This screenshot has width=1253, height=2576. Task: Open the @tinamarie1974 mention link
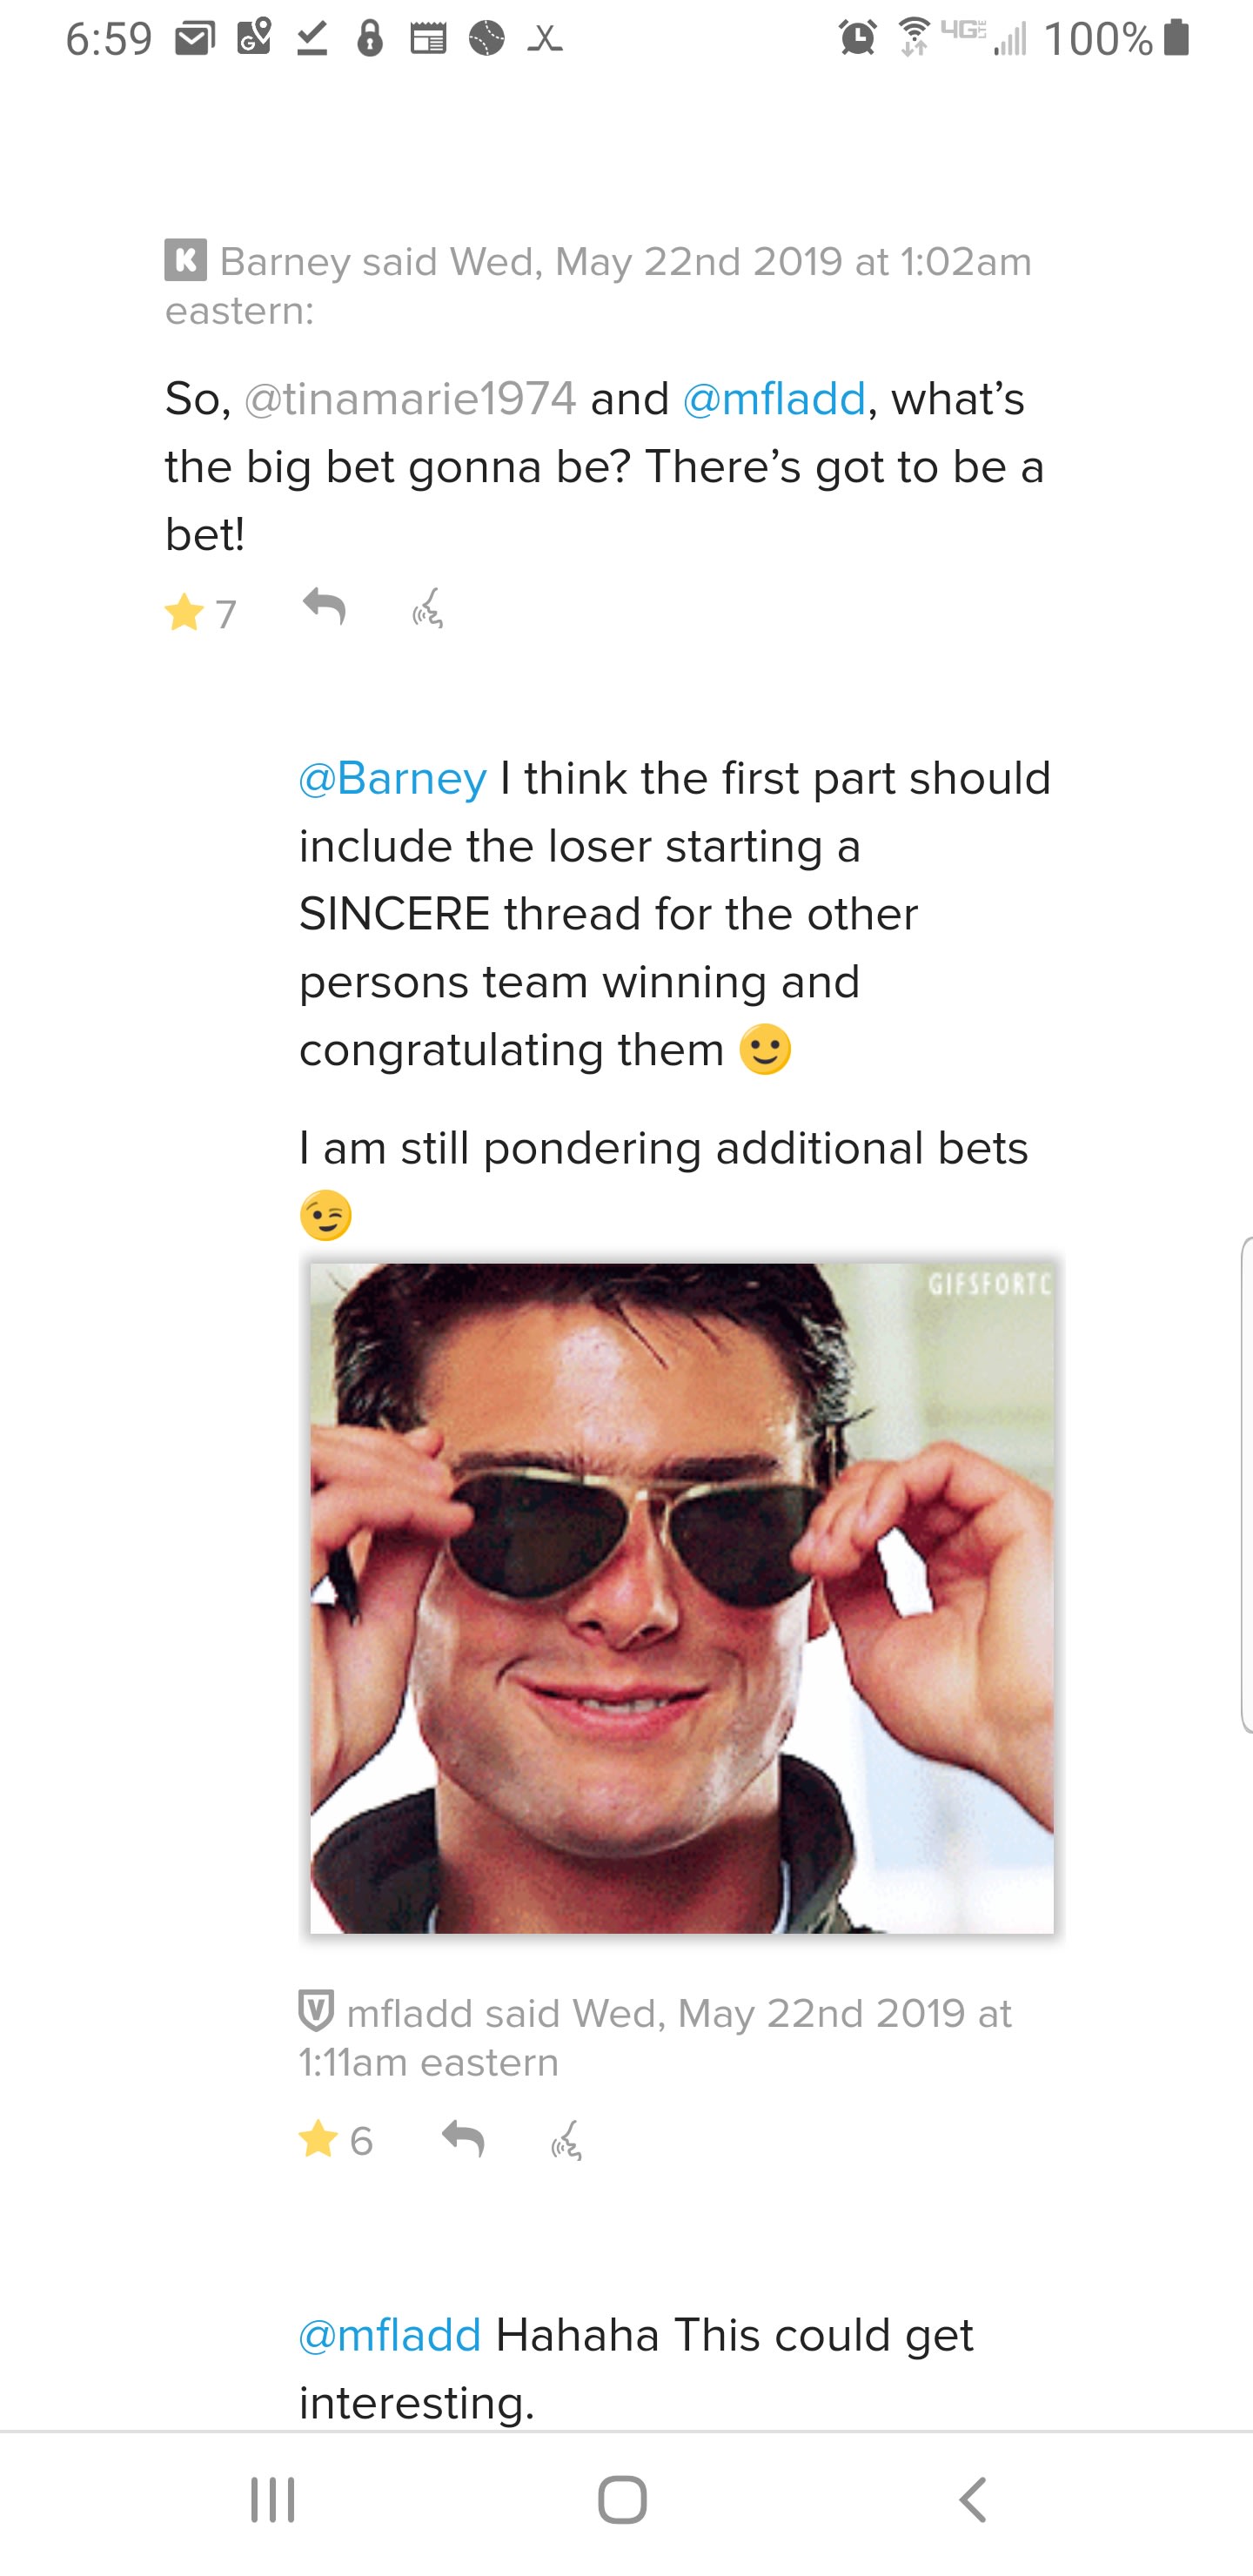(x=410, y=399)
